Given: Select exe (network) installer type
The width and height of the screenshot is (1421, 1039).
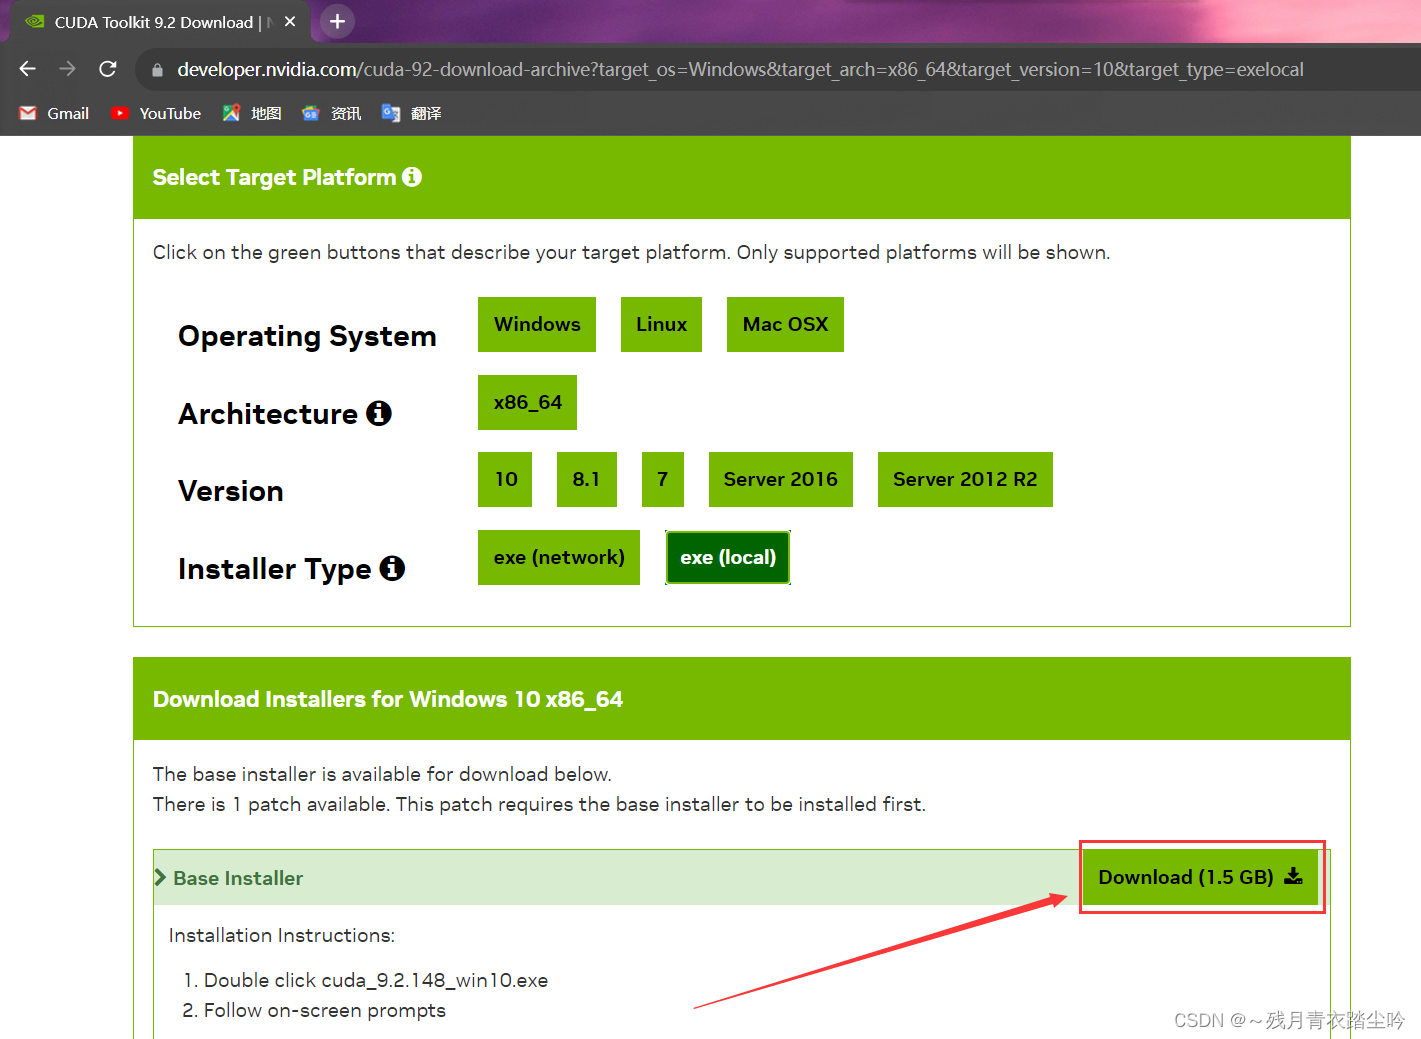Looking at the screenshot, I should coord(559,557).
